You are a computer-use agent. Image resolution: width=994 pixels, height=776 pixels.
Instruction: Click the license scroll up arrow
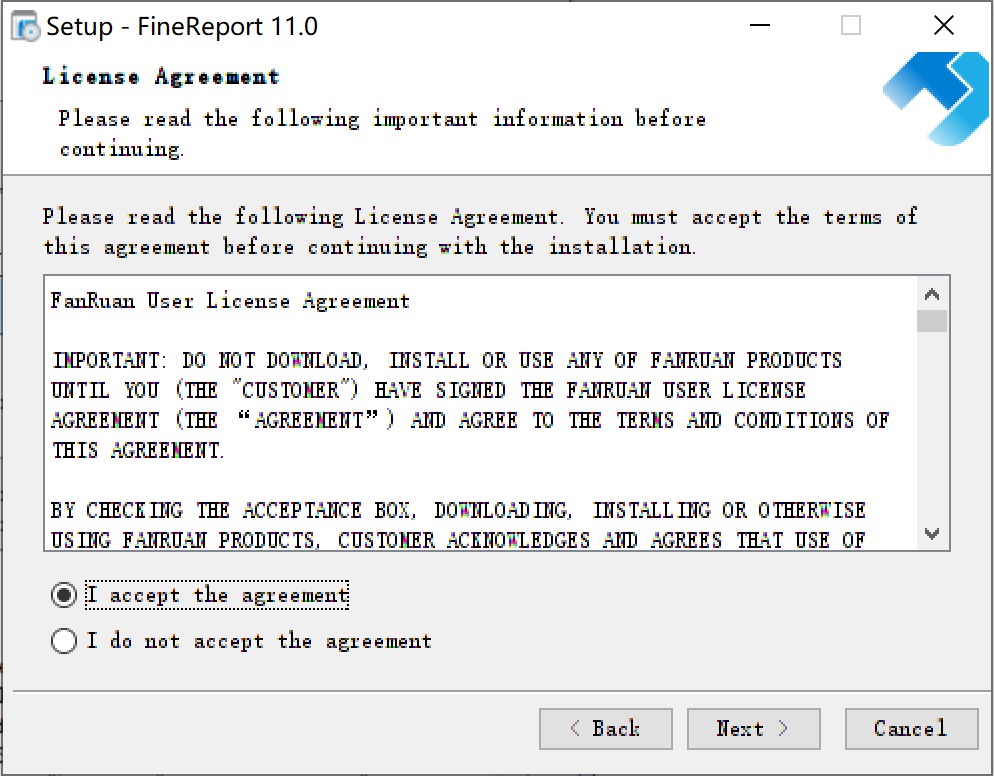tap(932, 295)
